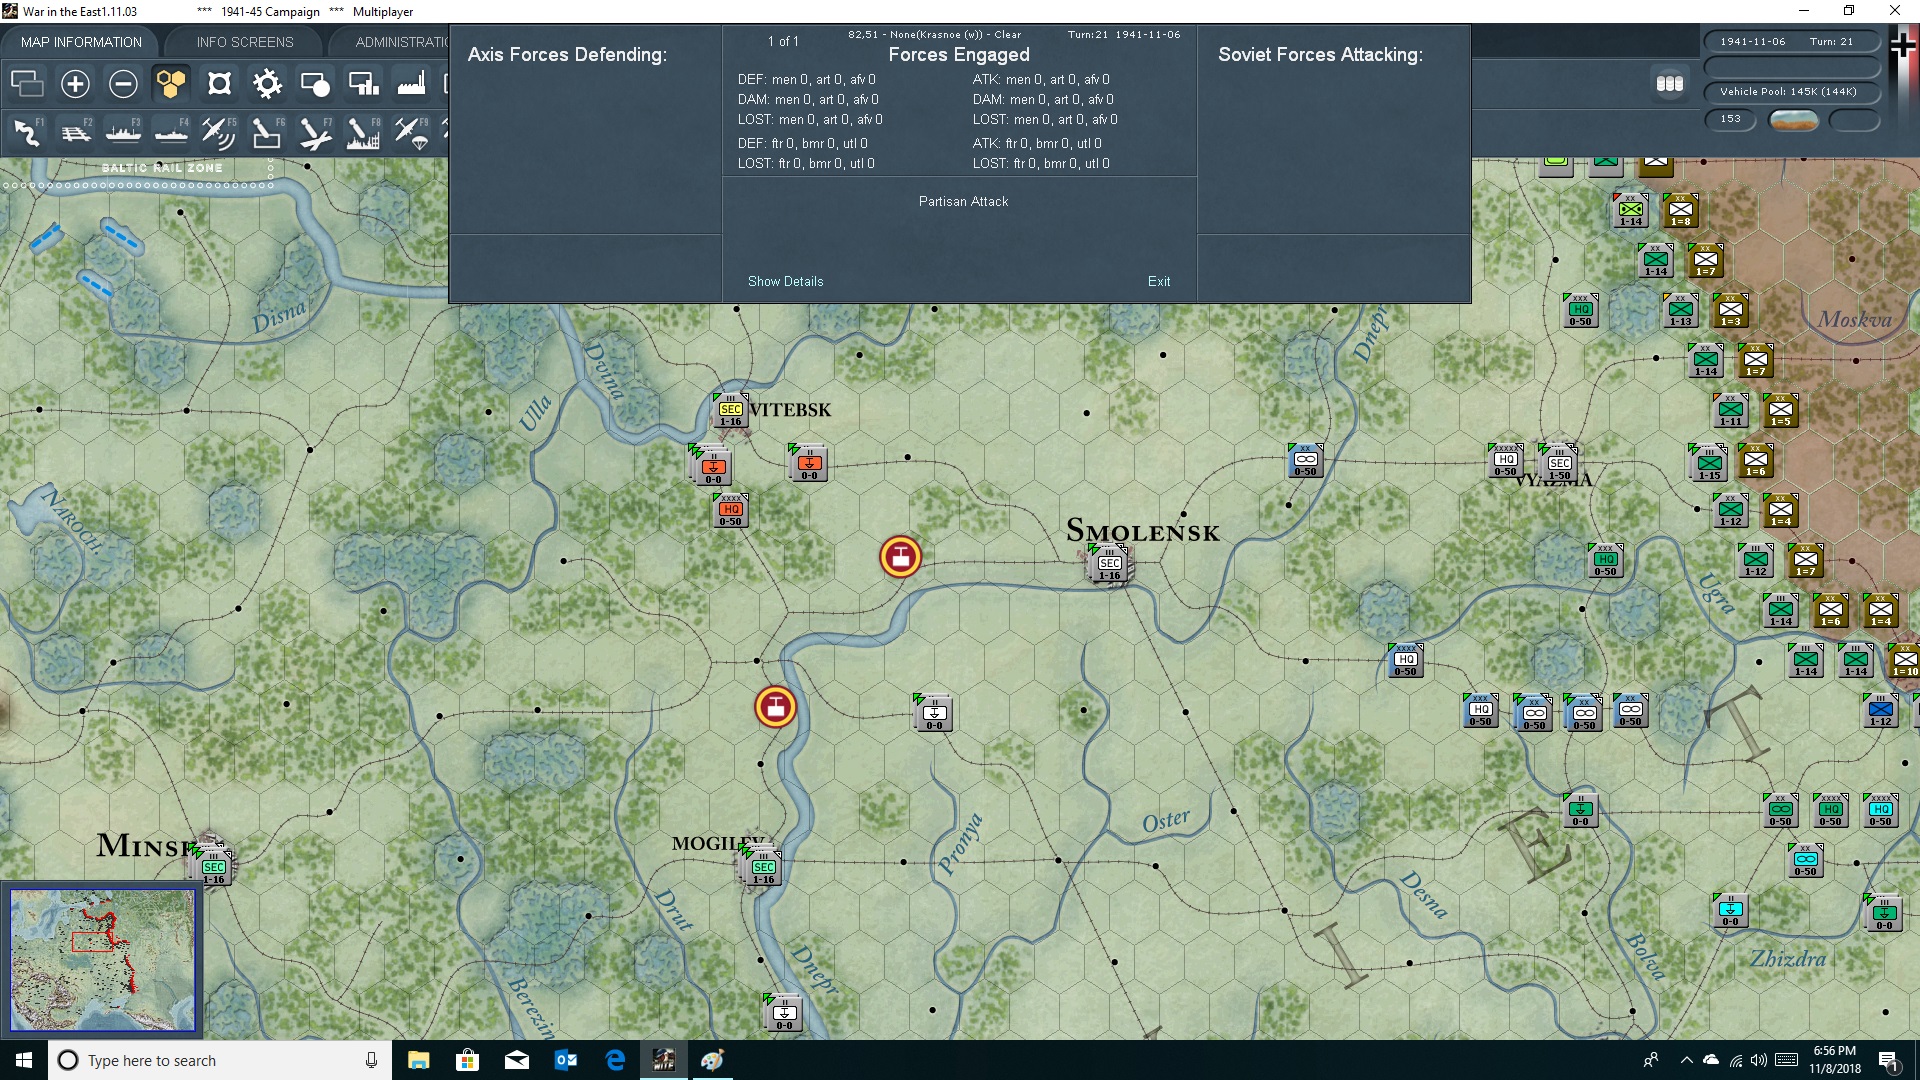Select air transport parachute F9 icon

click(411, 132)
